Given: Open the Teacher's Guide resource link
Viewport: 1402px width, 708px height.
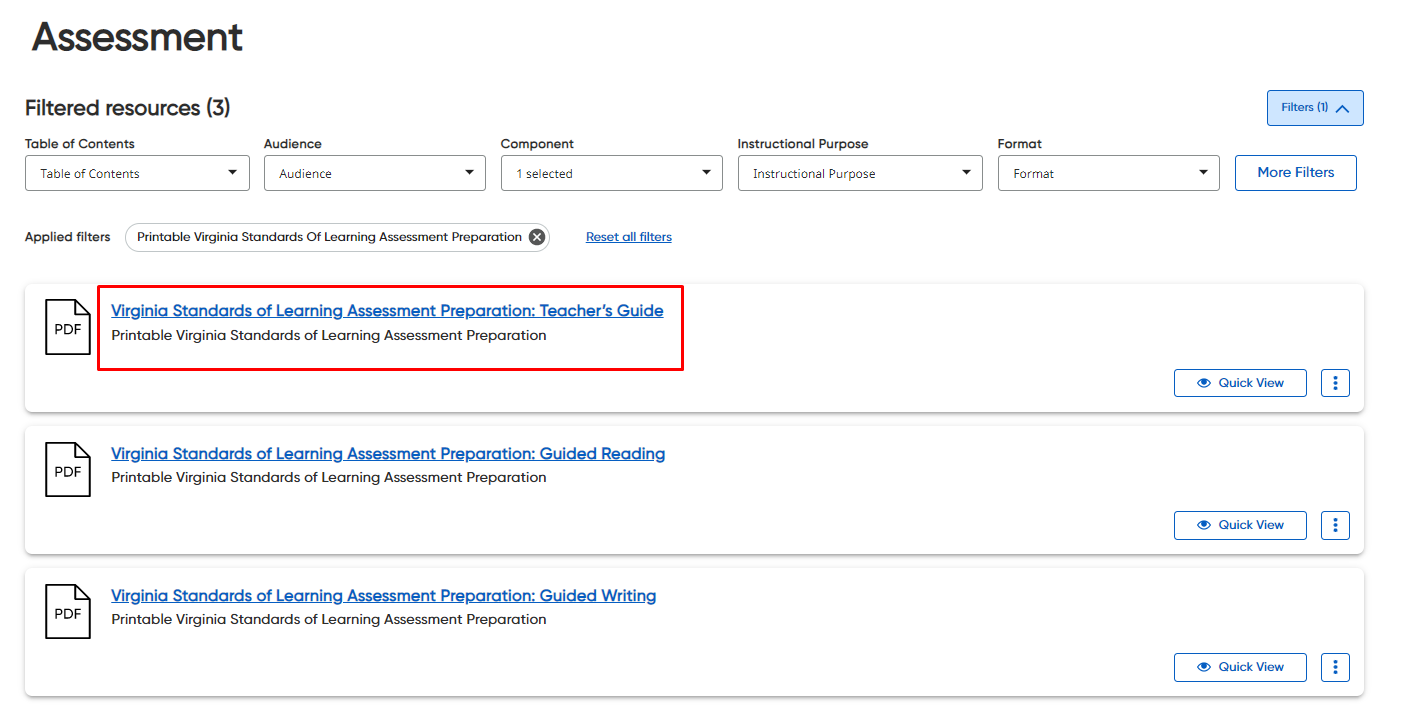Looking at the screenshot, I should (386, 310).
